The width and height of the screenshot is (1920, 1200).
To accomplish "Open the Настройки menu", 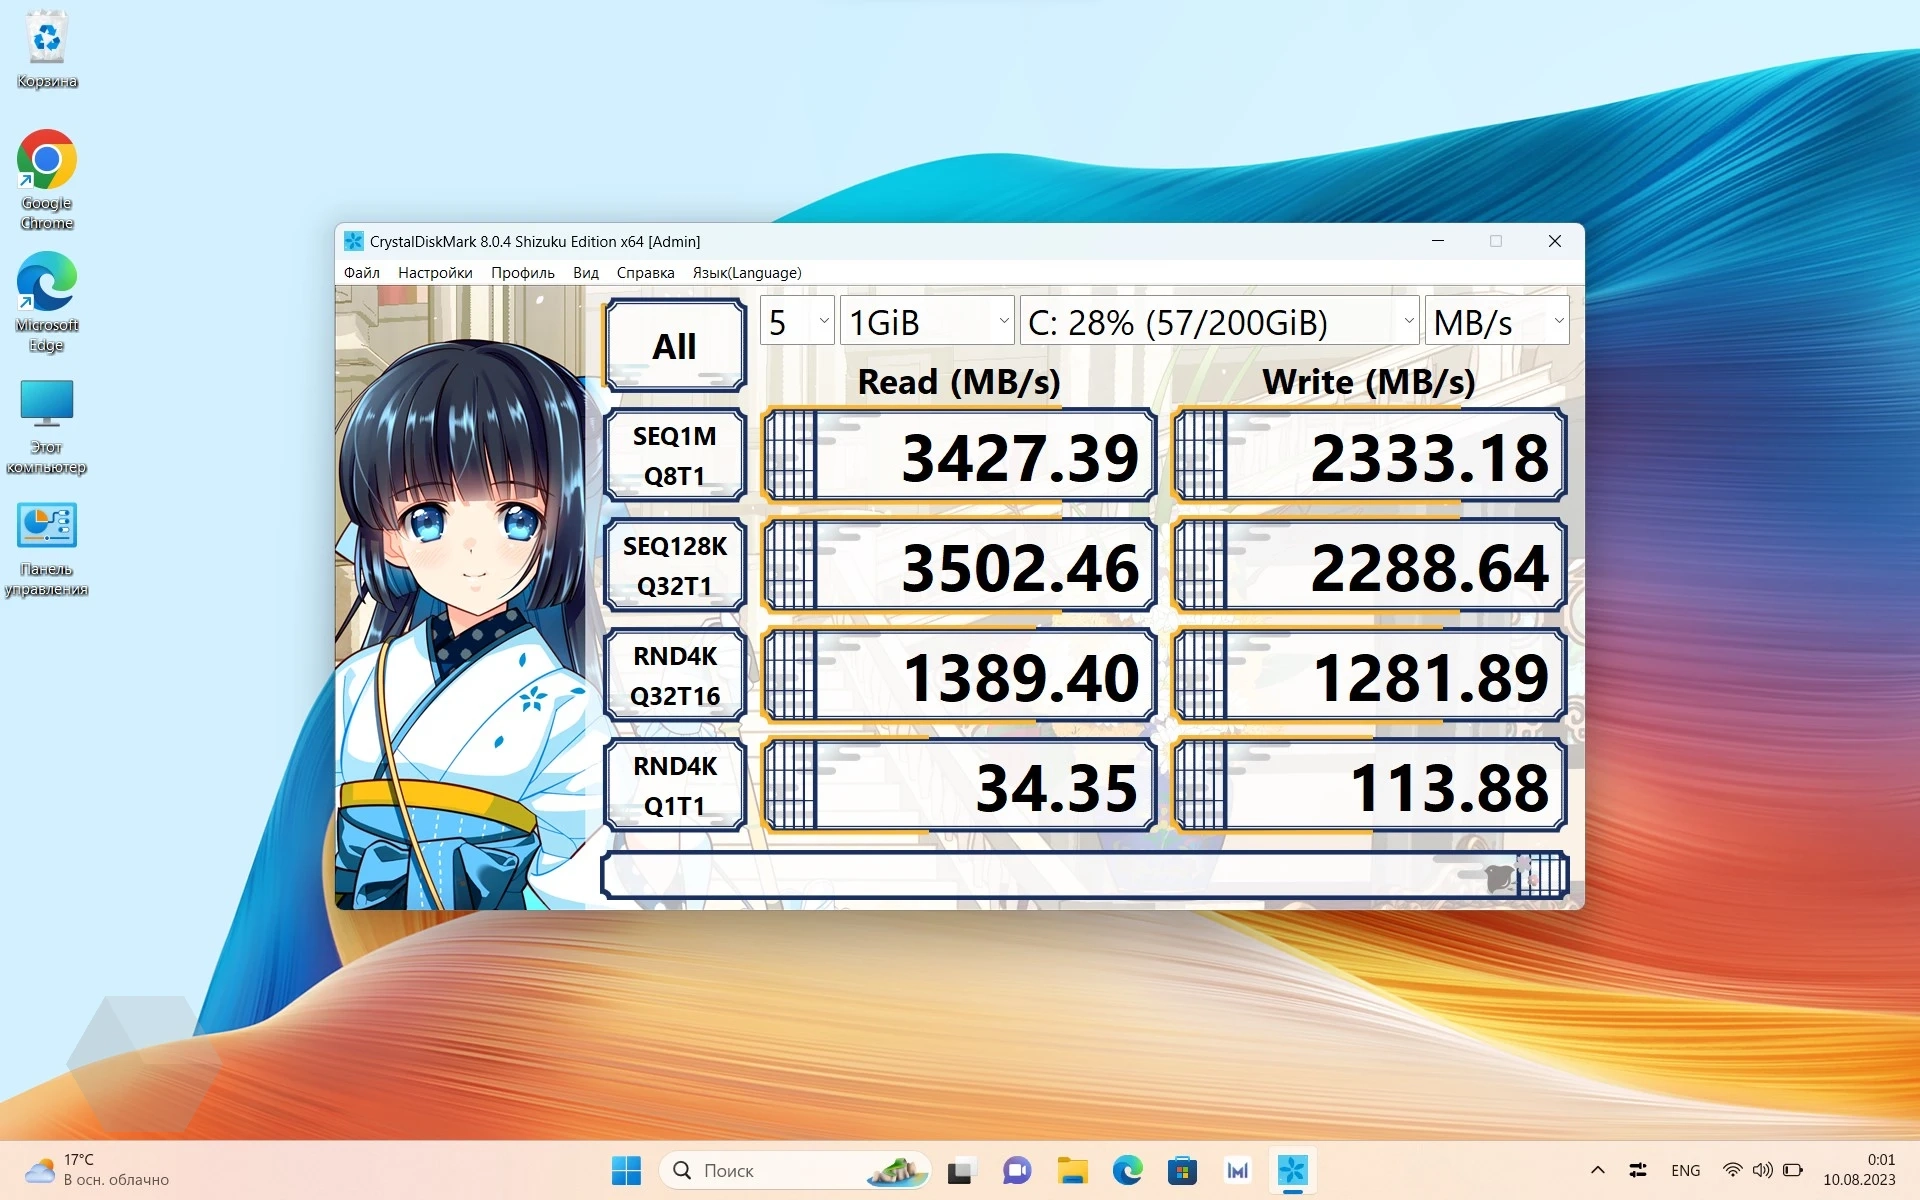I will point(435,273).
